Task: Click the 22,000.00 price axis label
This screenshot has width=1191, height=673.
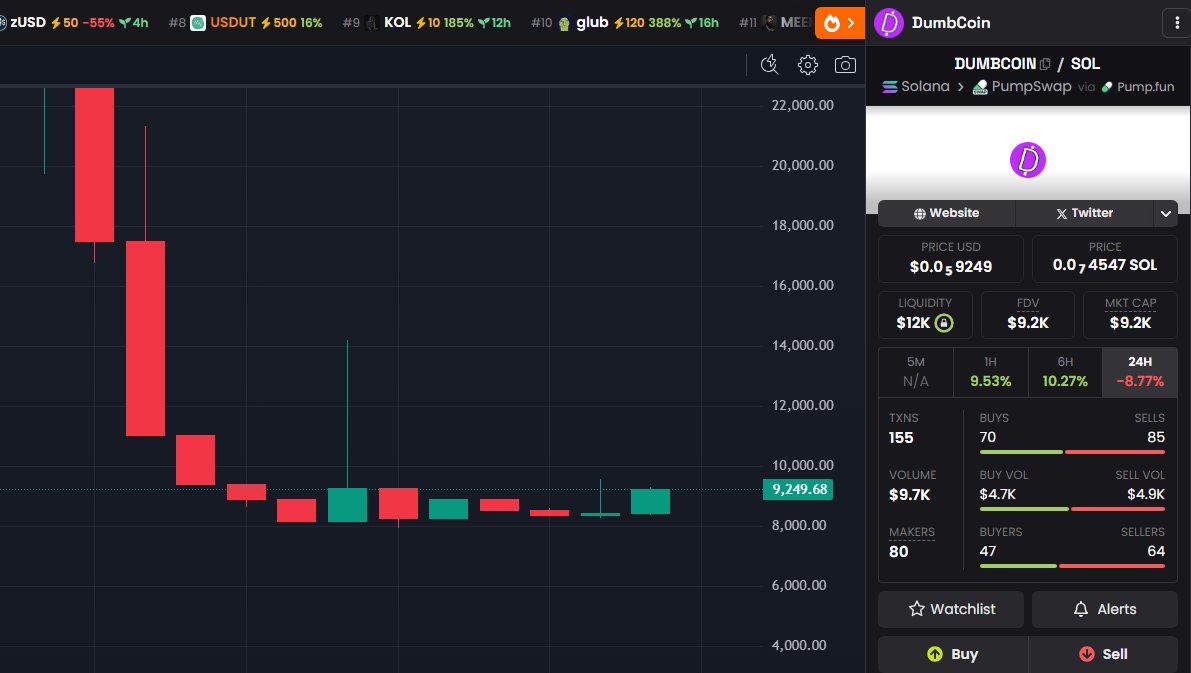Action: (802, 105)
